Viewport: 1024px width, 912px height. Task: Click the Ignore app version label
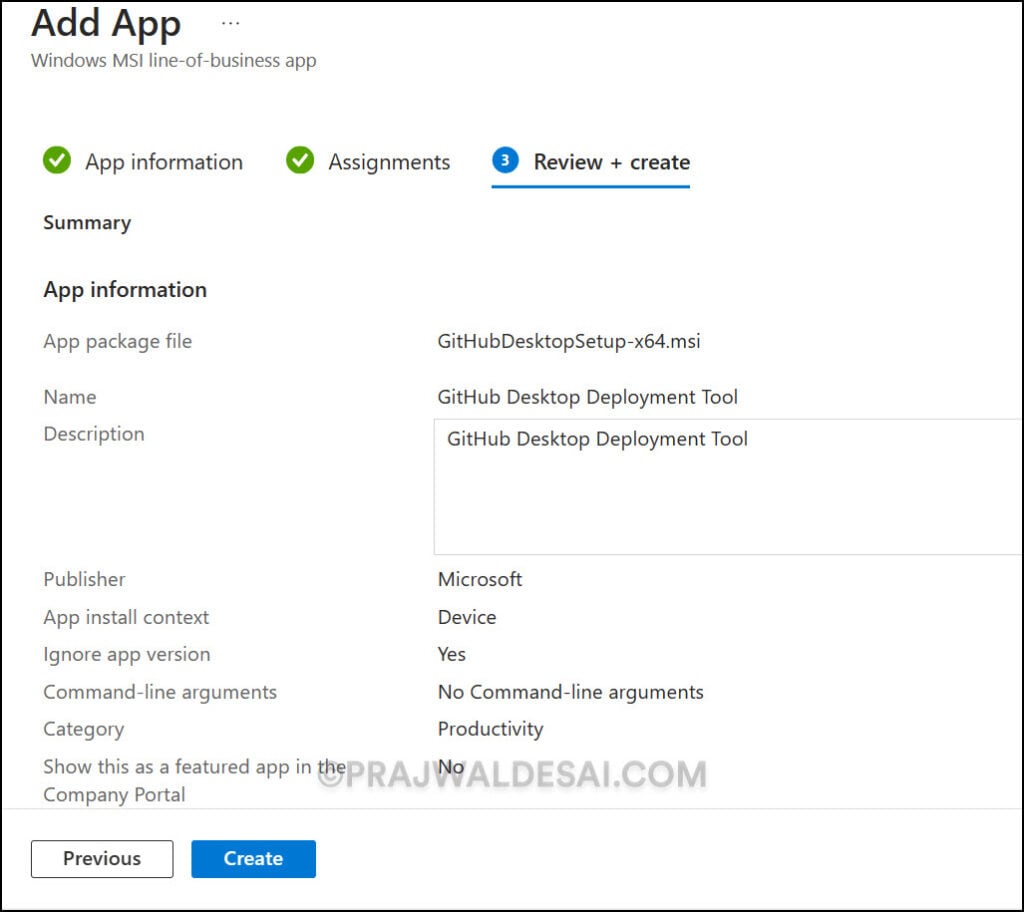coord(127,655)
